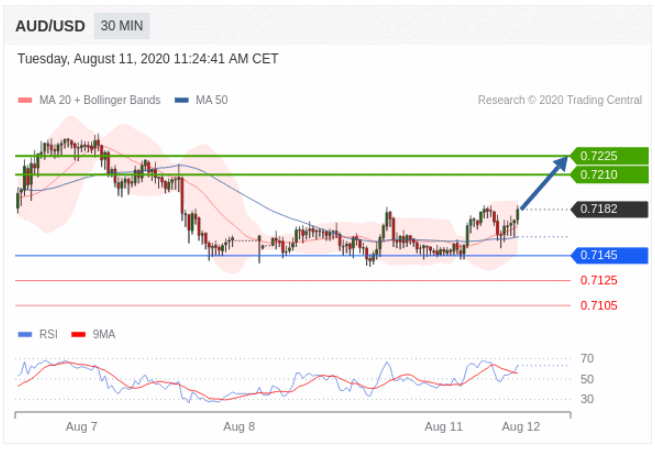Click the Aug 7 date axis label

(81, 427)
